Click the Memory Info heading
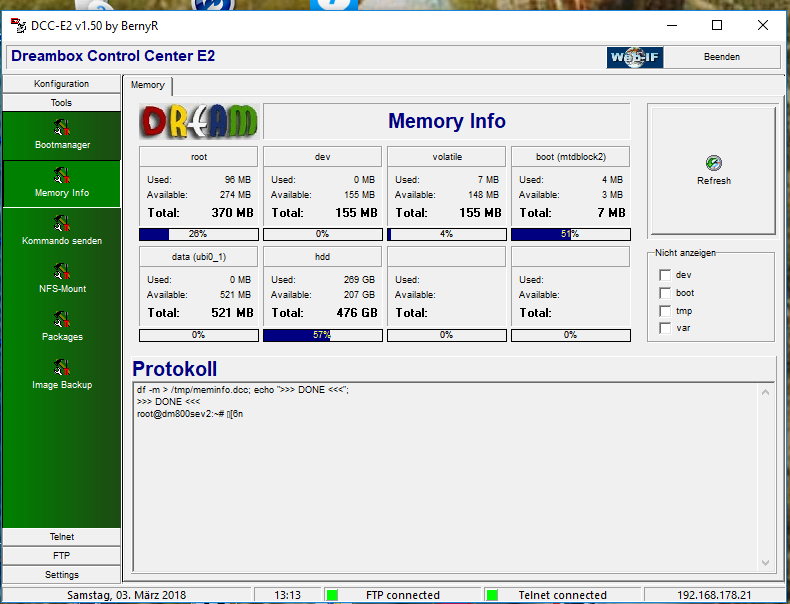The image size is (790, 604). 446,121
